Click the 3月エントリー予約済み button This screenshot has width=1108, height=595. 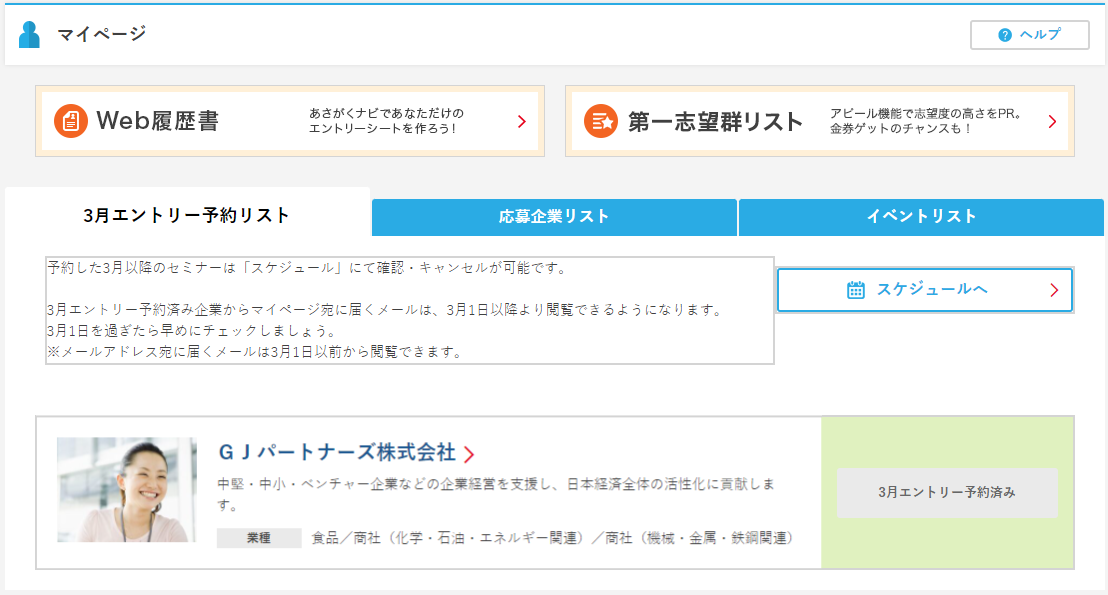[947, 493]
